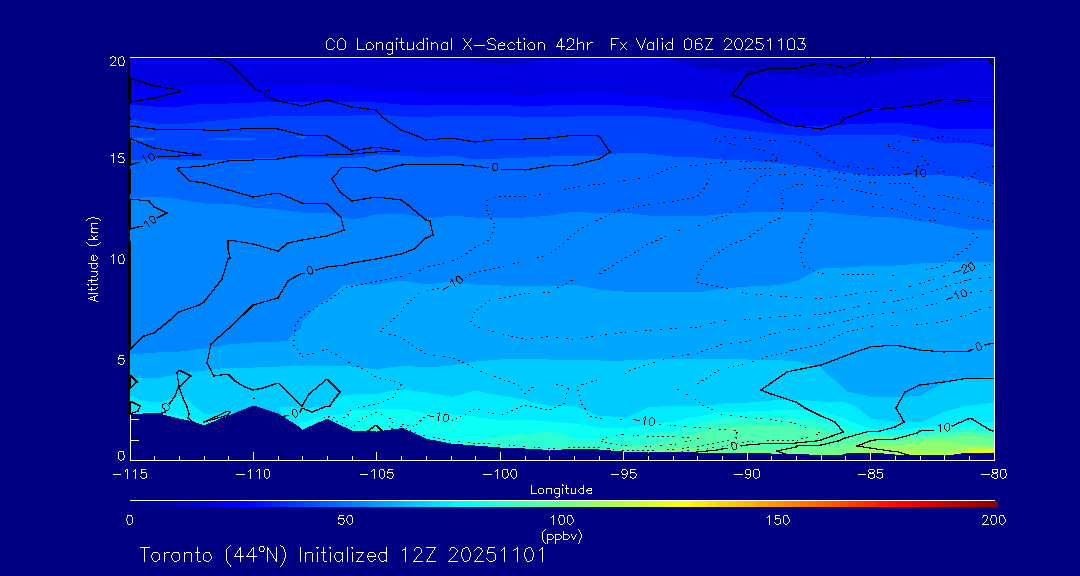Click the 15 km altitude tick label
The width and height of the screenshot is (1080, 576).
(x=115, y=160)
